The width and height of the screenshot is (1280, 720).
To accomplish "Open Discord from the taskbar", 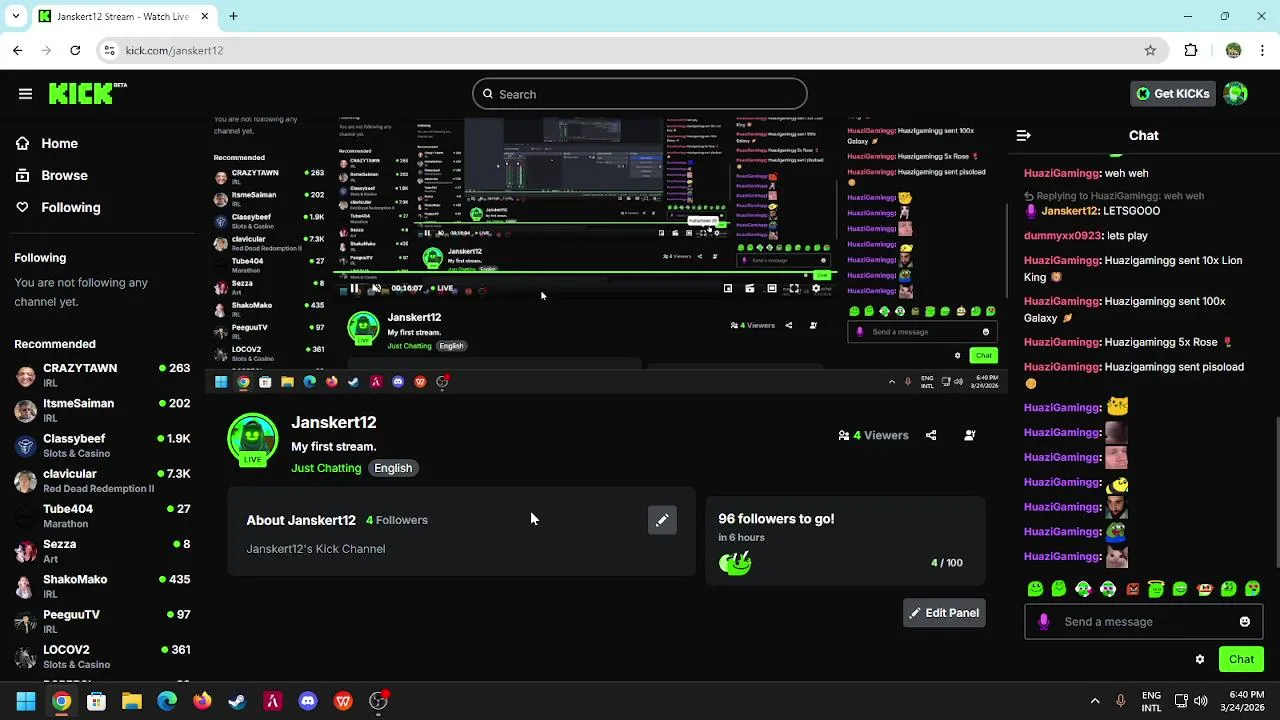I will click(x=307, y=701).
